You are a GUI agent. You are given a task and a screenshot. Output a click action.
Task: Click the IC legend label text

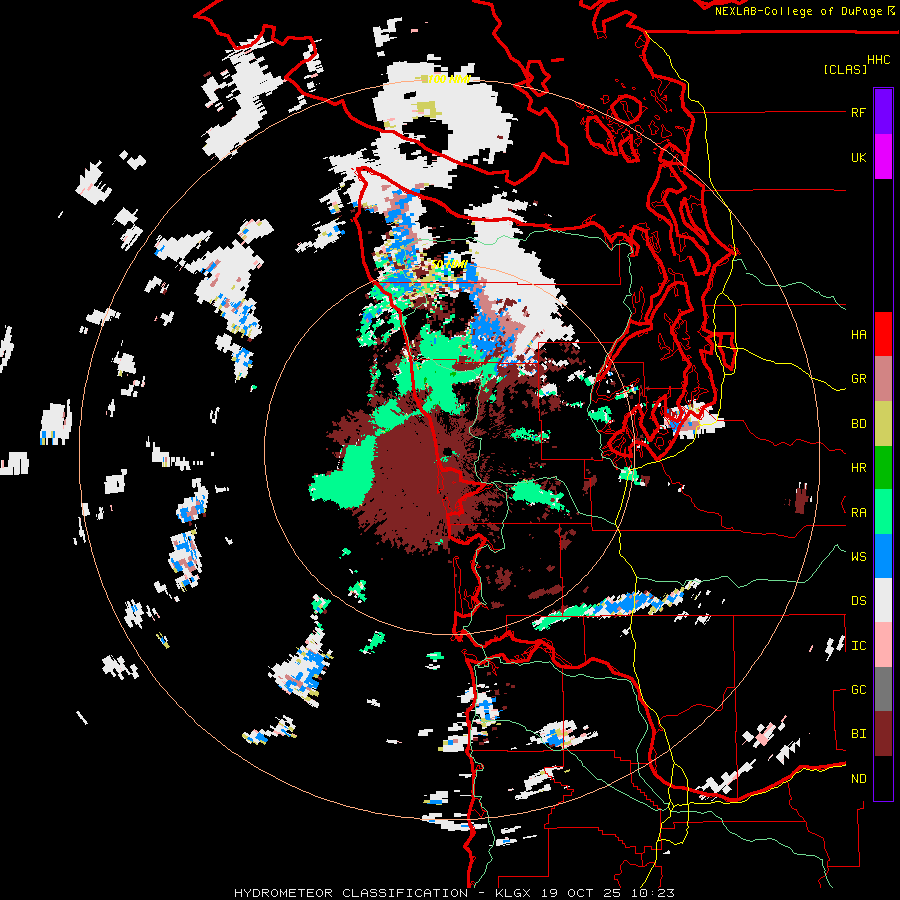858,646
